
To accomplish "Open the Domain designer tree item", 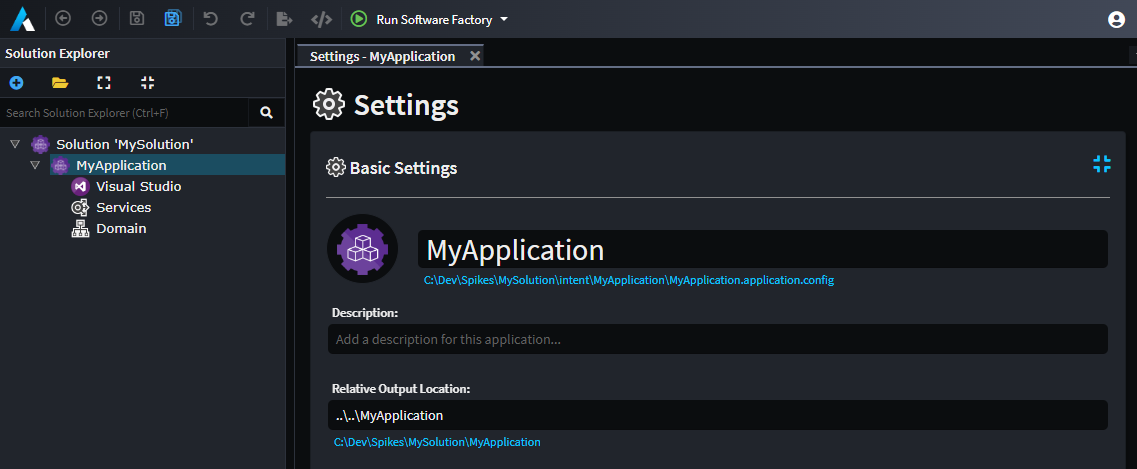I will pos(121,228).
